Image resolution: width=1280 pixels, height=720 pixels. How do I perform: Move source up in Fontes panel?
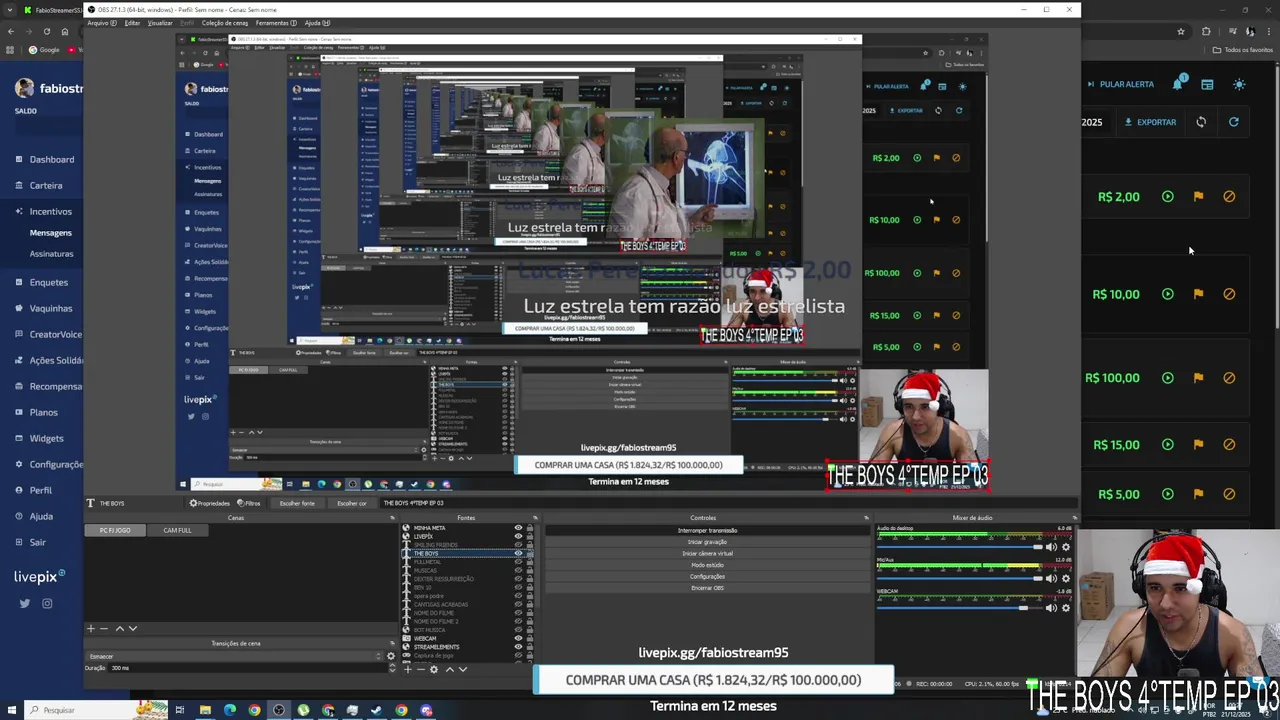pyautogui.click(x=449, y=669)
